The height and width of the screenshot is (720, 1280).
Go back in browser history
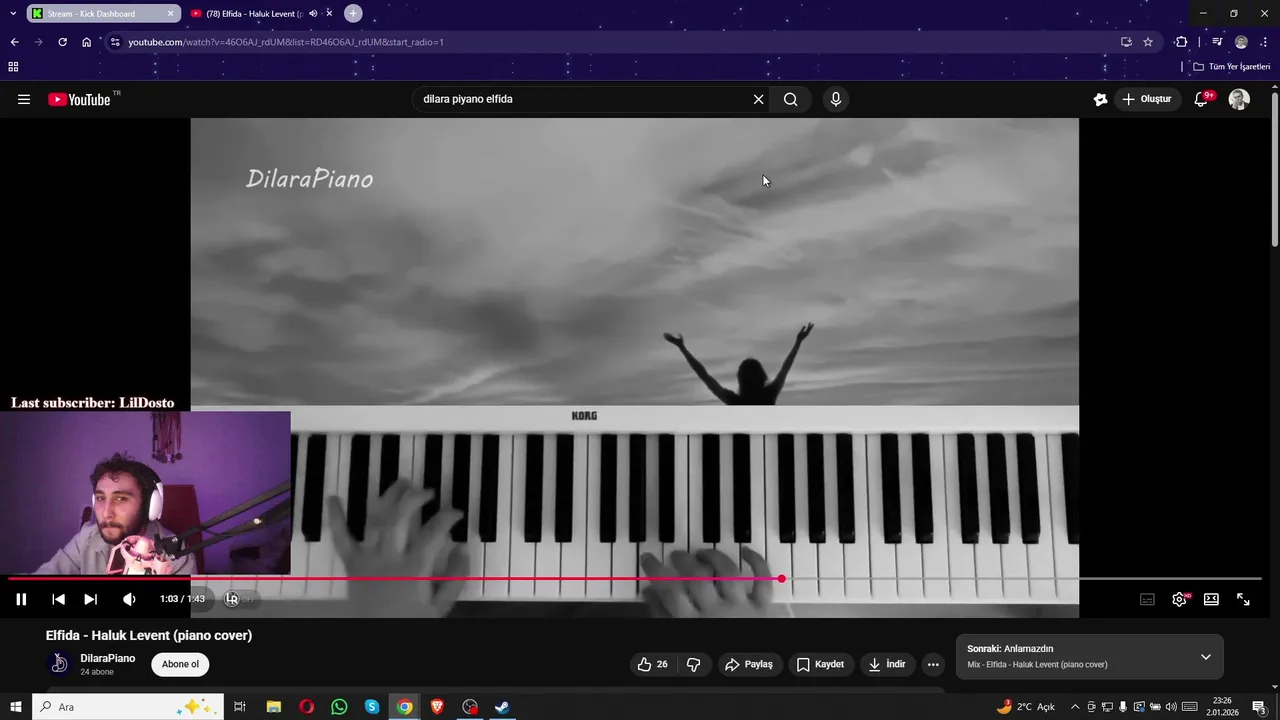click(x=14, y=42)
